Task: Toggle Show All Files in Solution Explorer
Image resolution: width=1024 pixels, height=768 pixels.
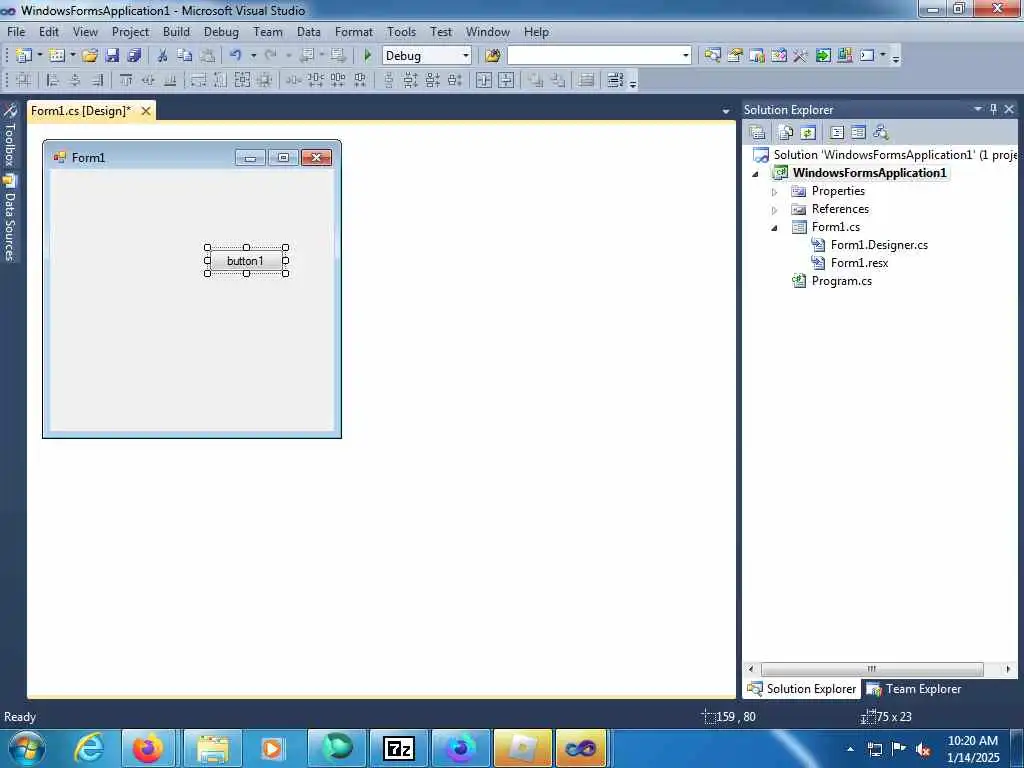Action: 786,133
